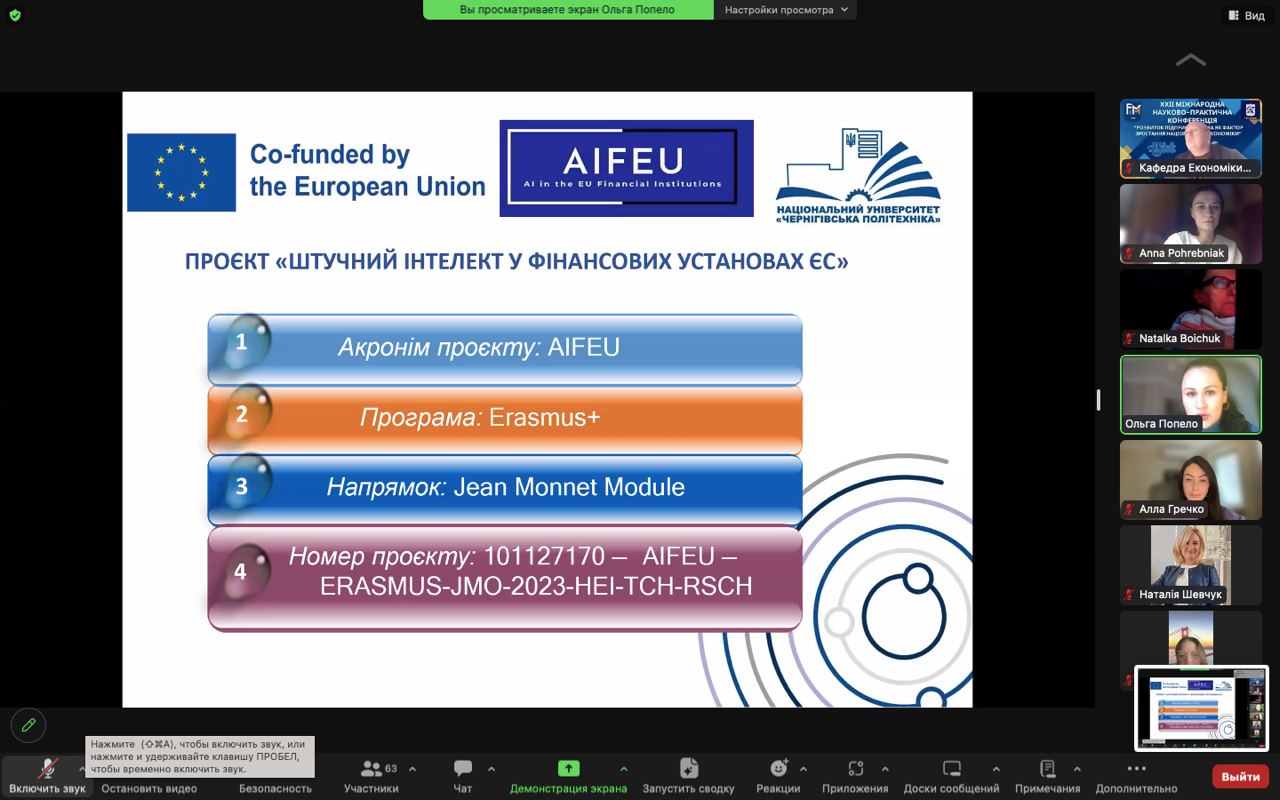
Task: Open the Участники participants panel
Action: [372, 769]
